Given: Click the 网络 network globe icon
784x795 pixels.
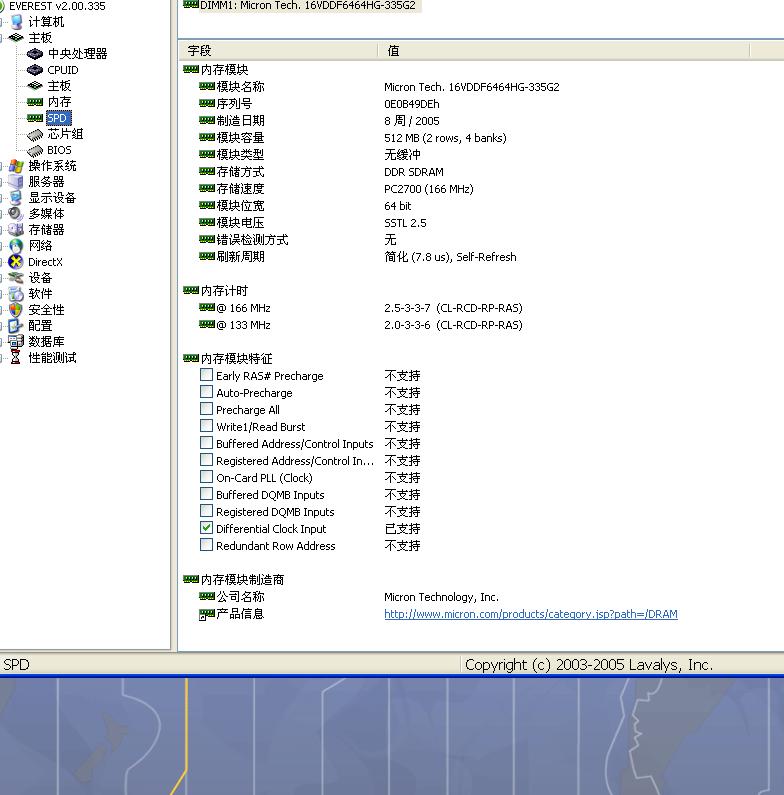Looking at the screenshot, I should pyautogui.click(x=16, y=246).
